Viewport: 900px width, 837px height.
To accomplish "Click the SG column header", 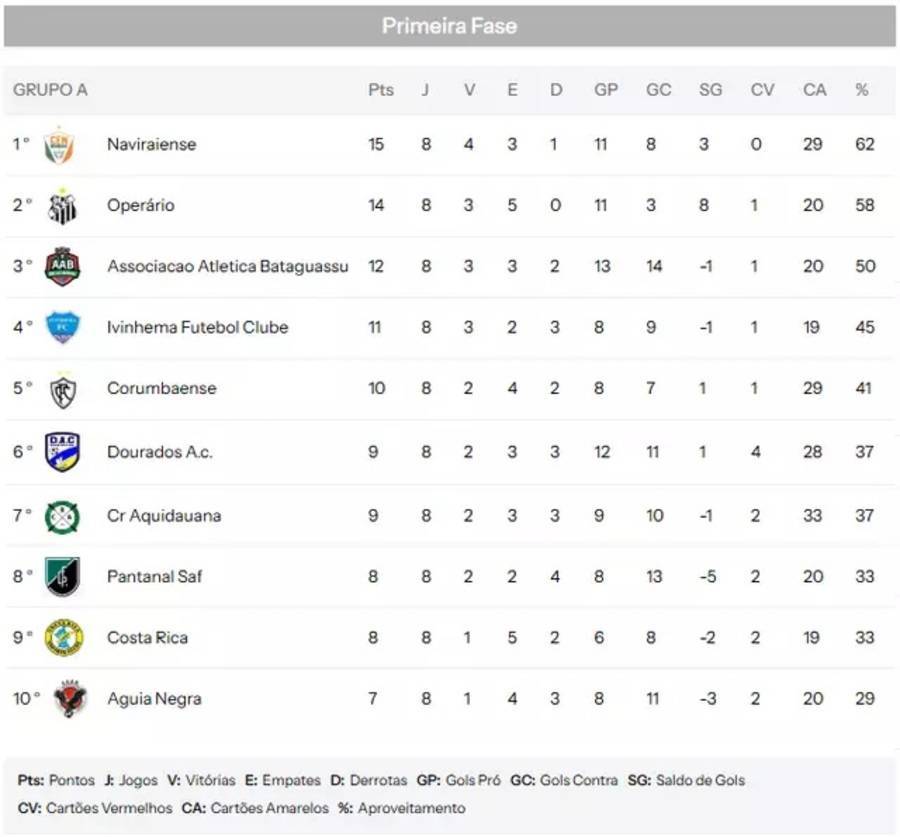I will [710, 90].
